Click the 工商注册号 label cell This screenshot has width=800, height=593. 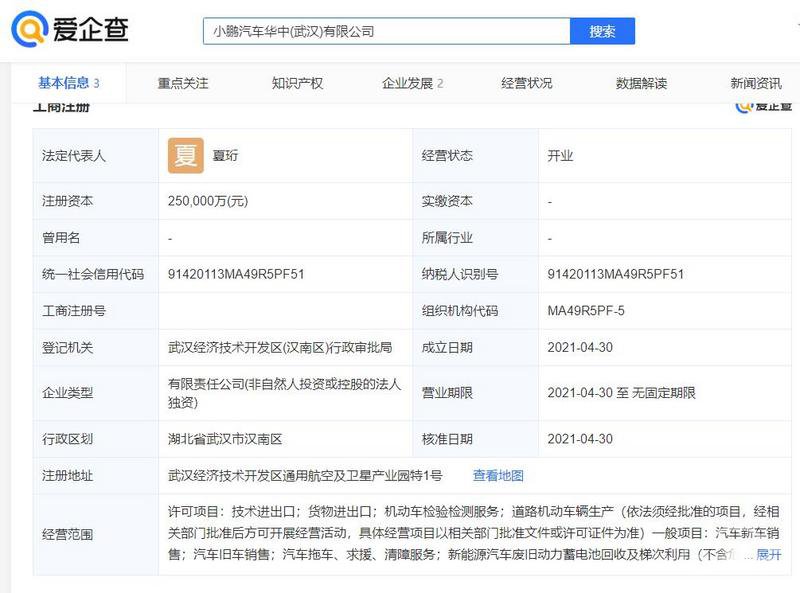coord(95,311)
